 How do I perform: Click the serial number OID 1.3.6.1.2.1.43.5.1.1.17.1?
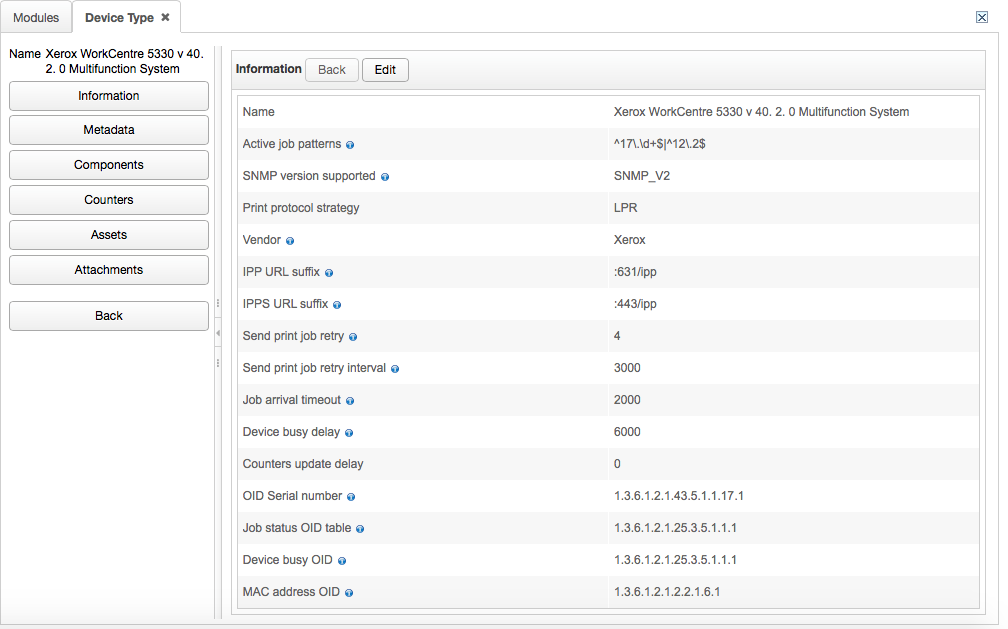pos(678,496)
